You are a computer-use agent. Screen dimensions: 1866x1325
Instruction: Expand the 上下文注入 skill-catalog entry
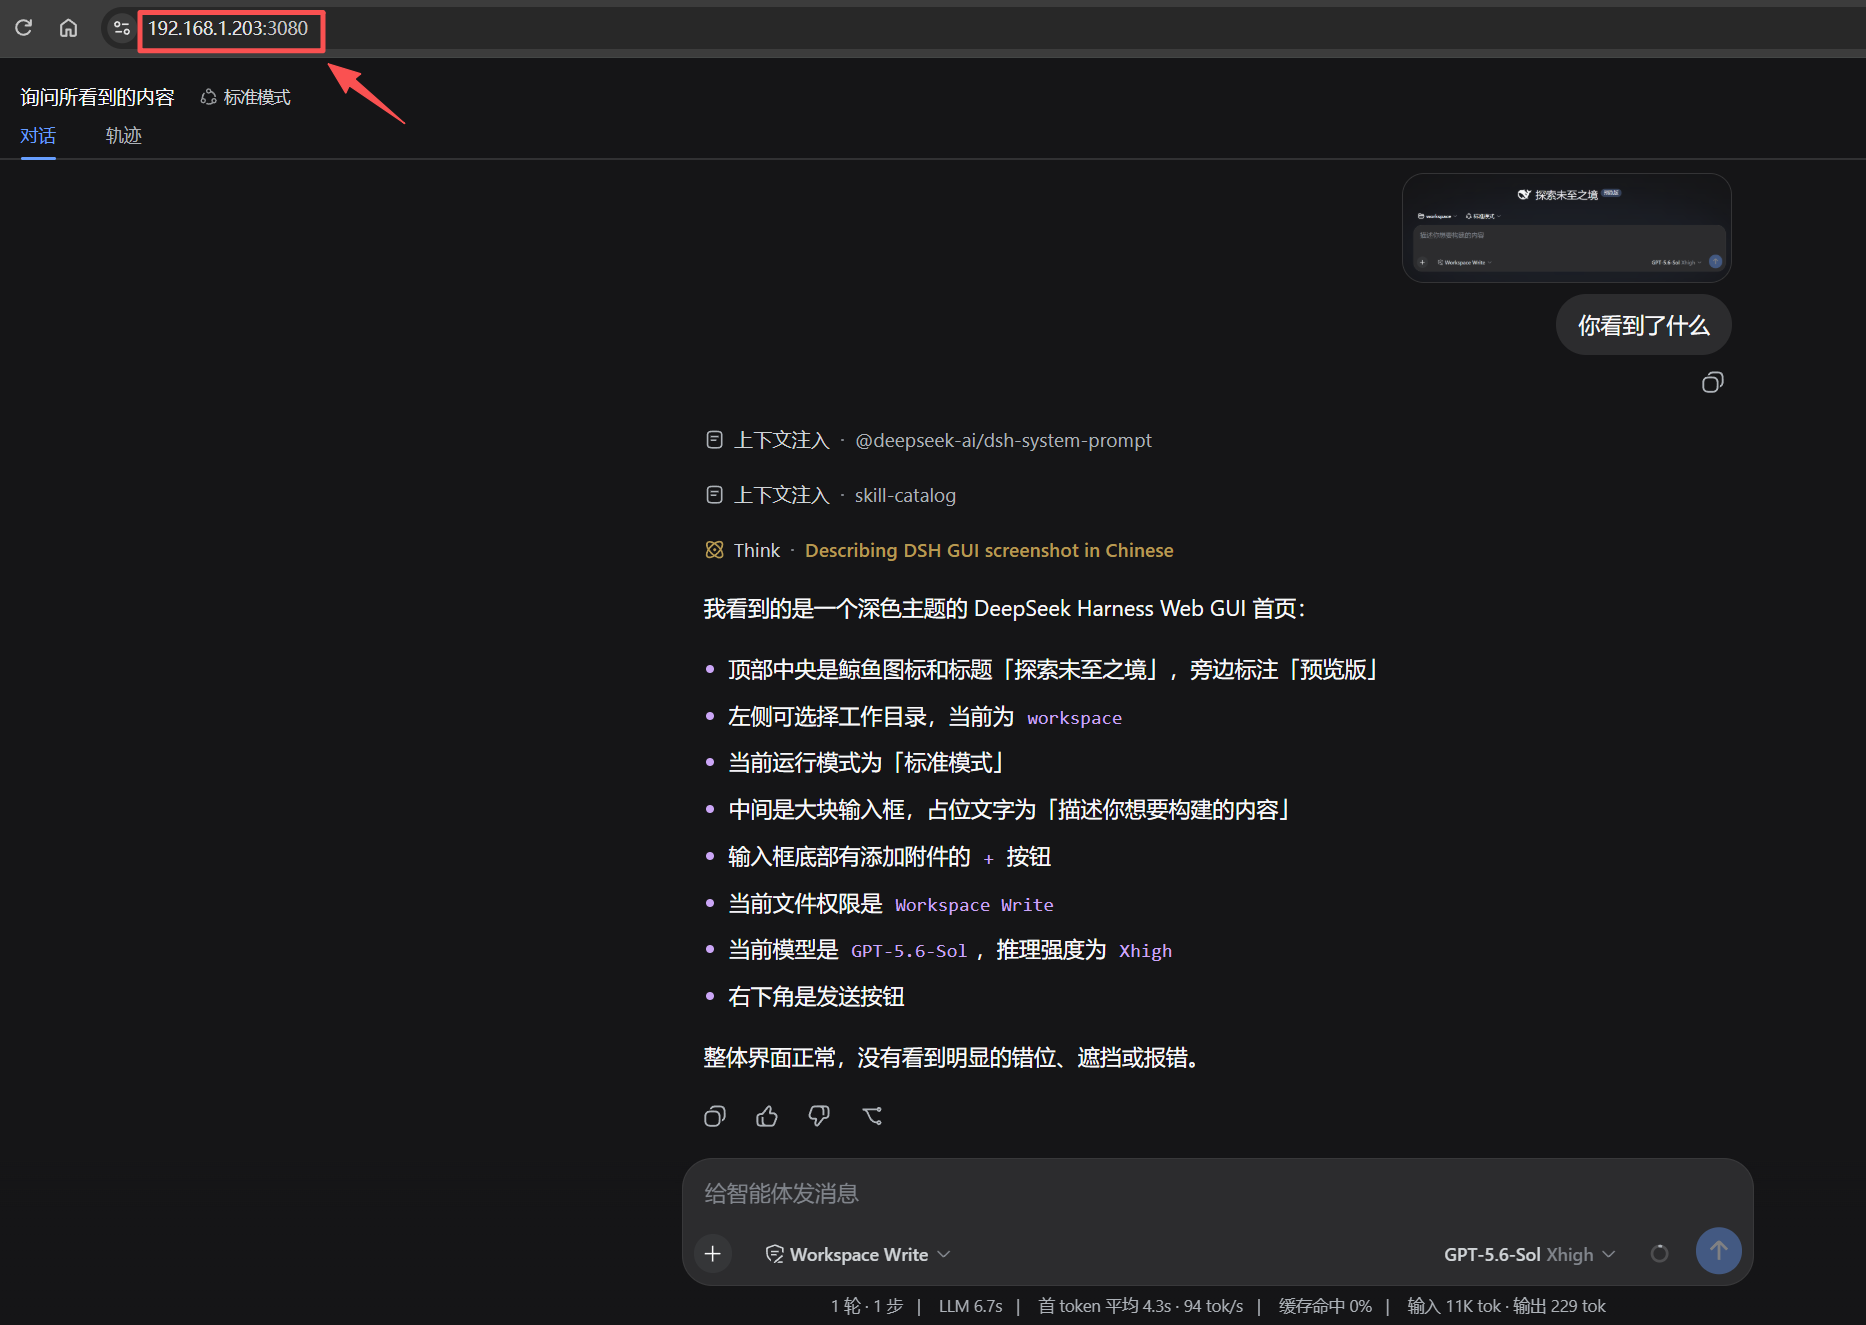click(830, 495)
